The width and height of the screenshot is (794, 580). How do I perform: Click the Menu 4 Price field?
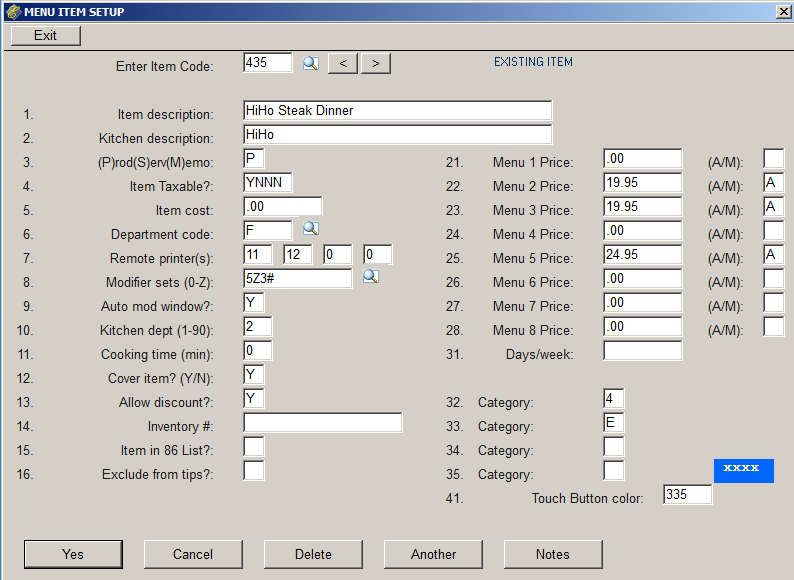[643, 230]
